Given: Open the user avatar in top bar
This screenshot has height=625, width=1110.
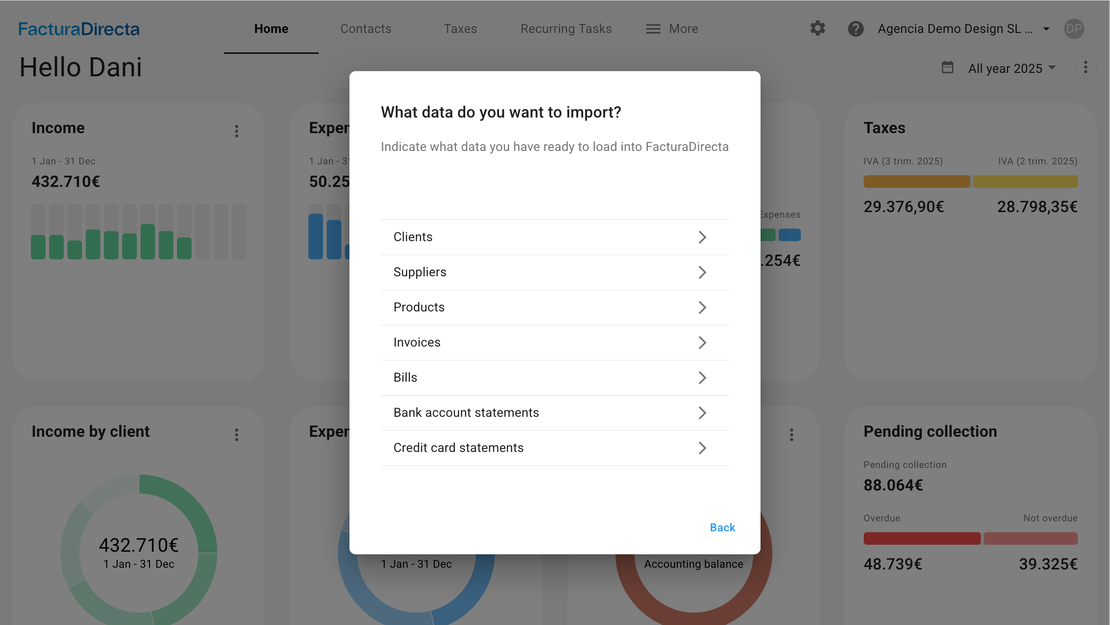Looking at the screenshot, I should click(1074, 29).
